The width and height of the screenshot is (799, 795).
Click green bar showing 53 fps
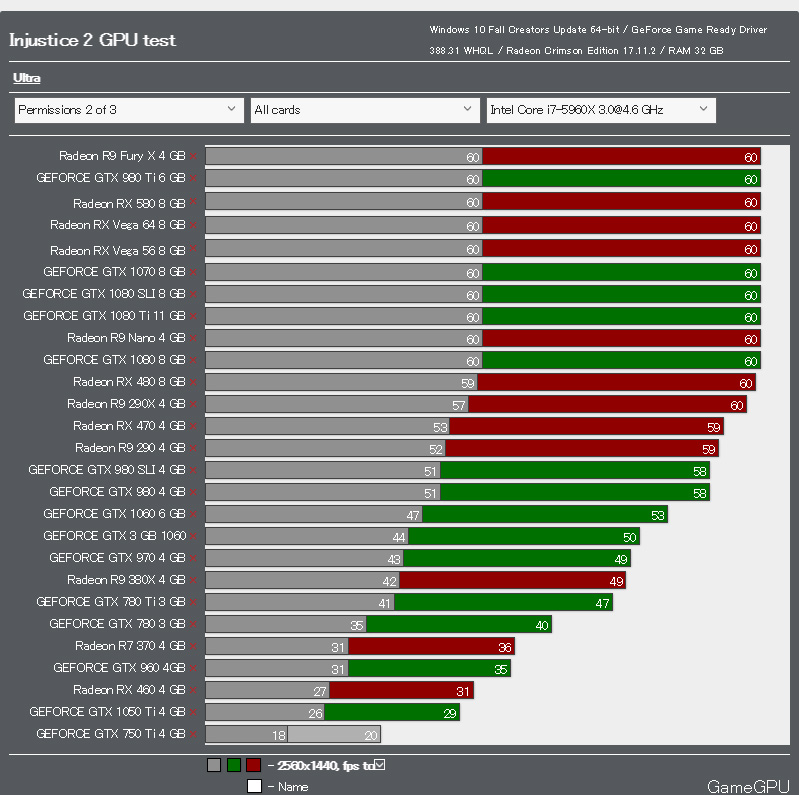[545, 515]
